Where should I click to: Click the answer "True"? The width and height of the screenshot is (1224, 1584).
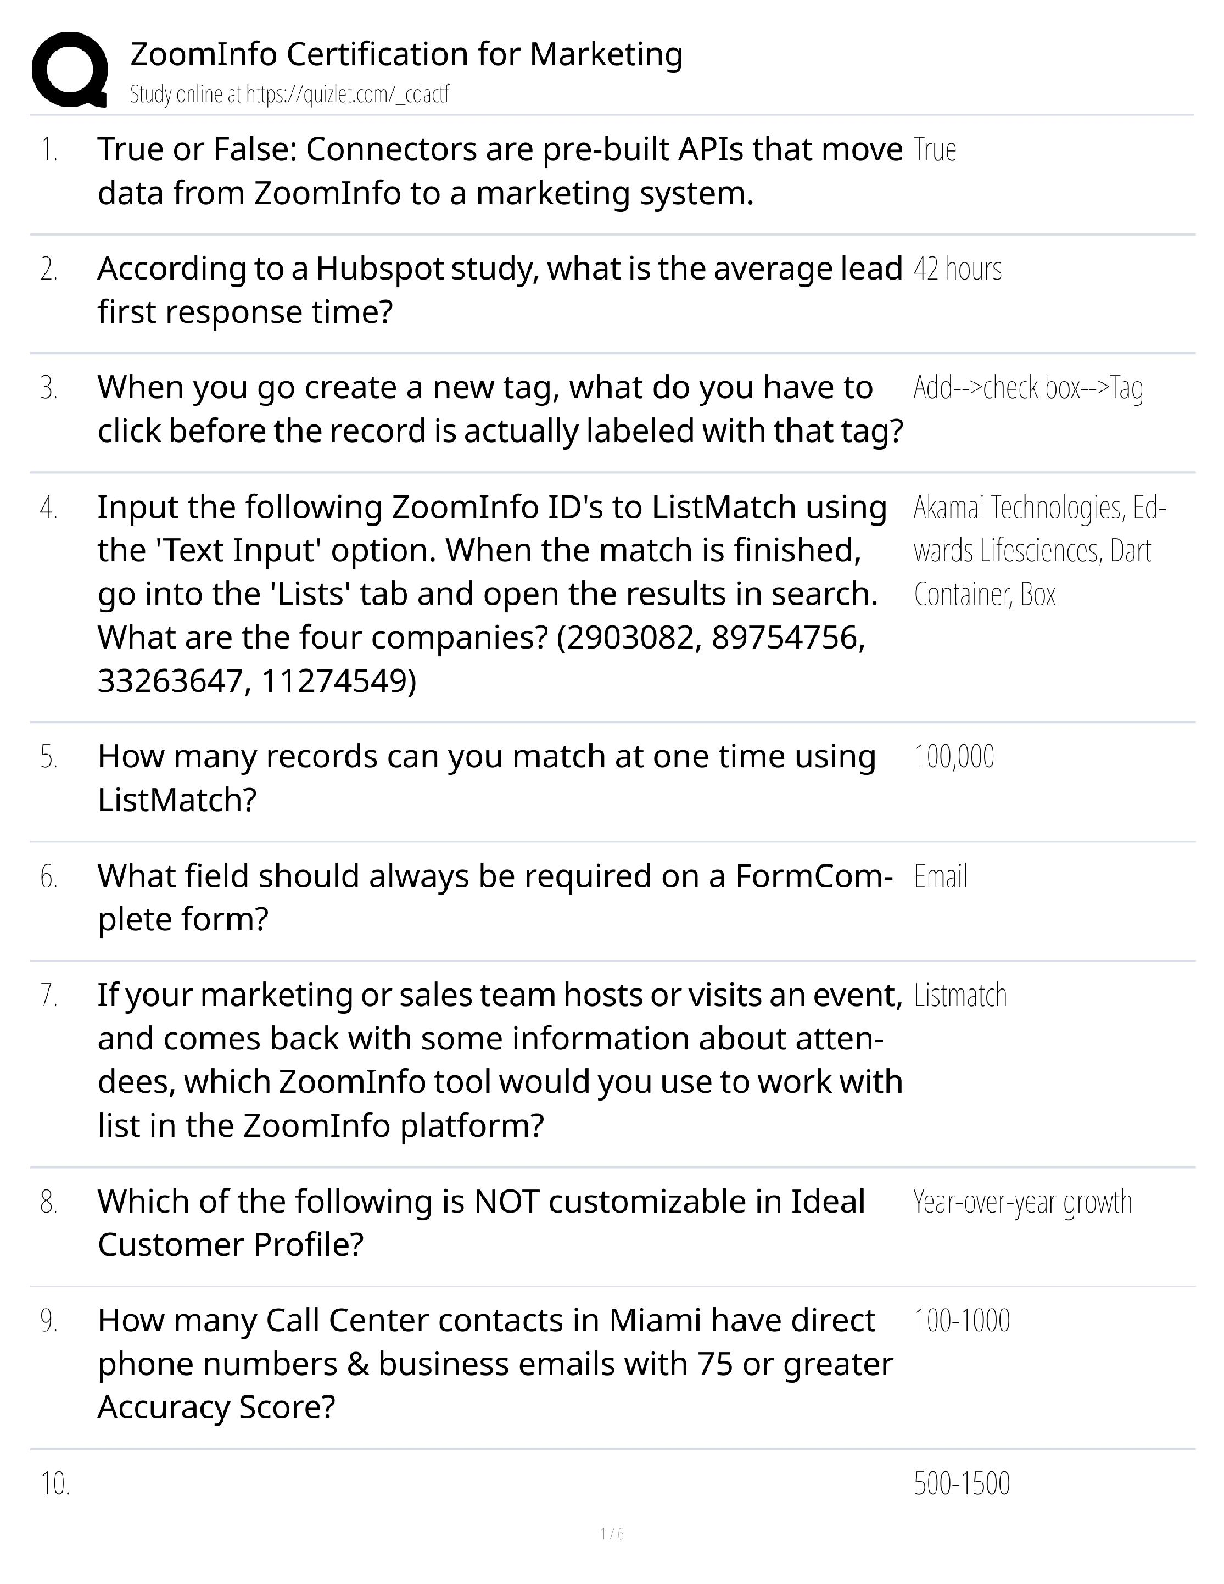click(935, 150)
